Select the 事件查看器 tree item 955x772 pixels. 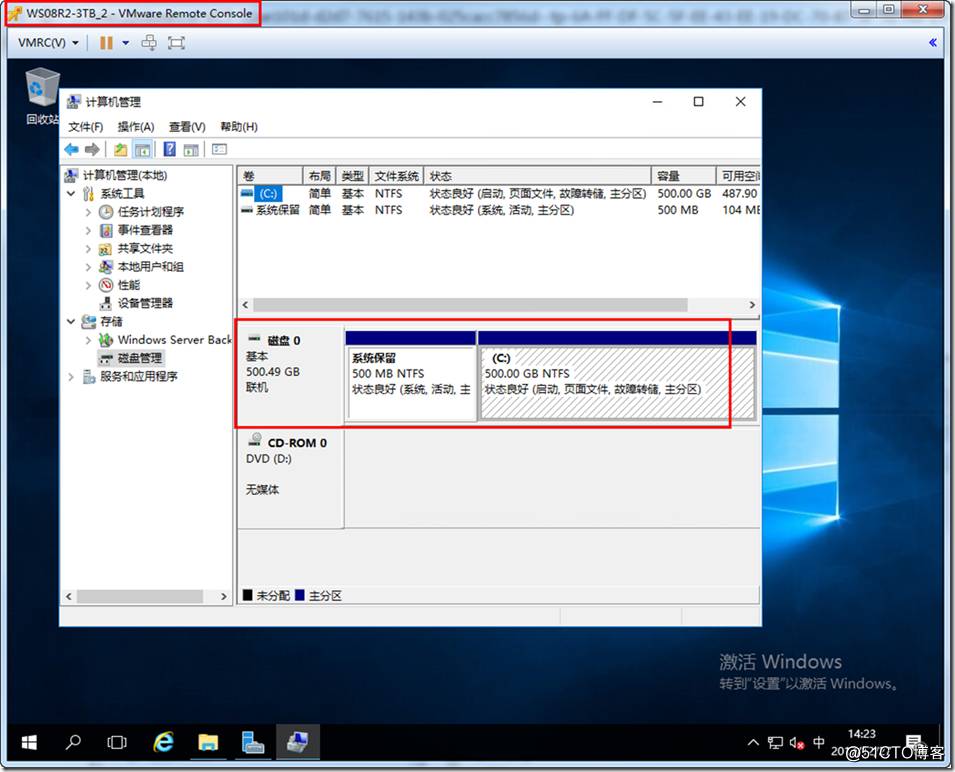(x=145, y=230)
